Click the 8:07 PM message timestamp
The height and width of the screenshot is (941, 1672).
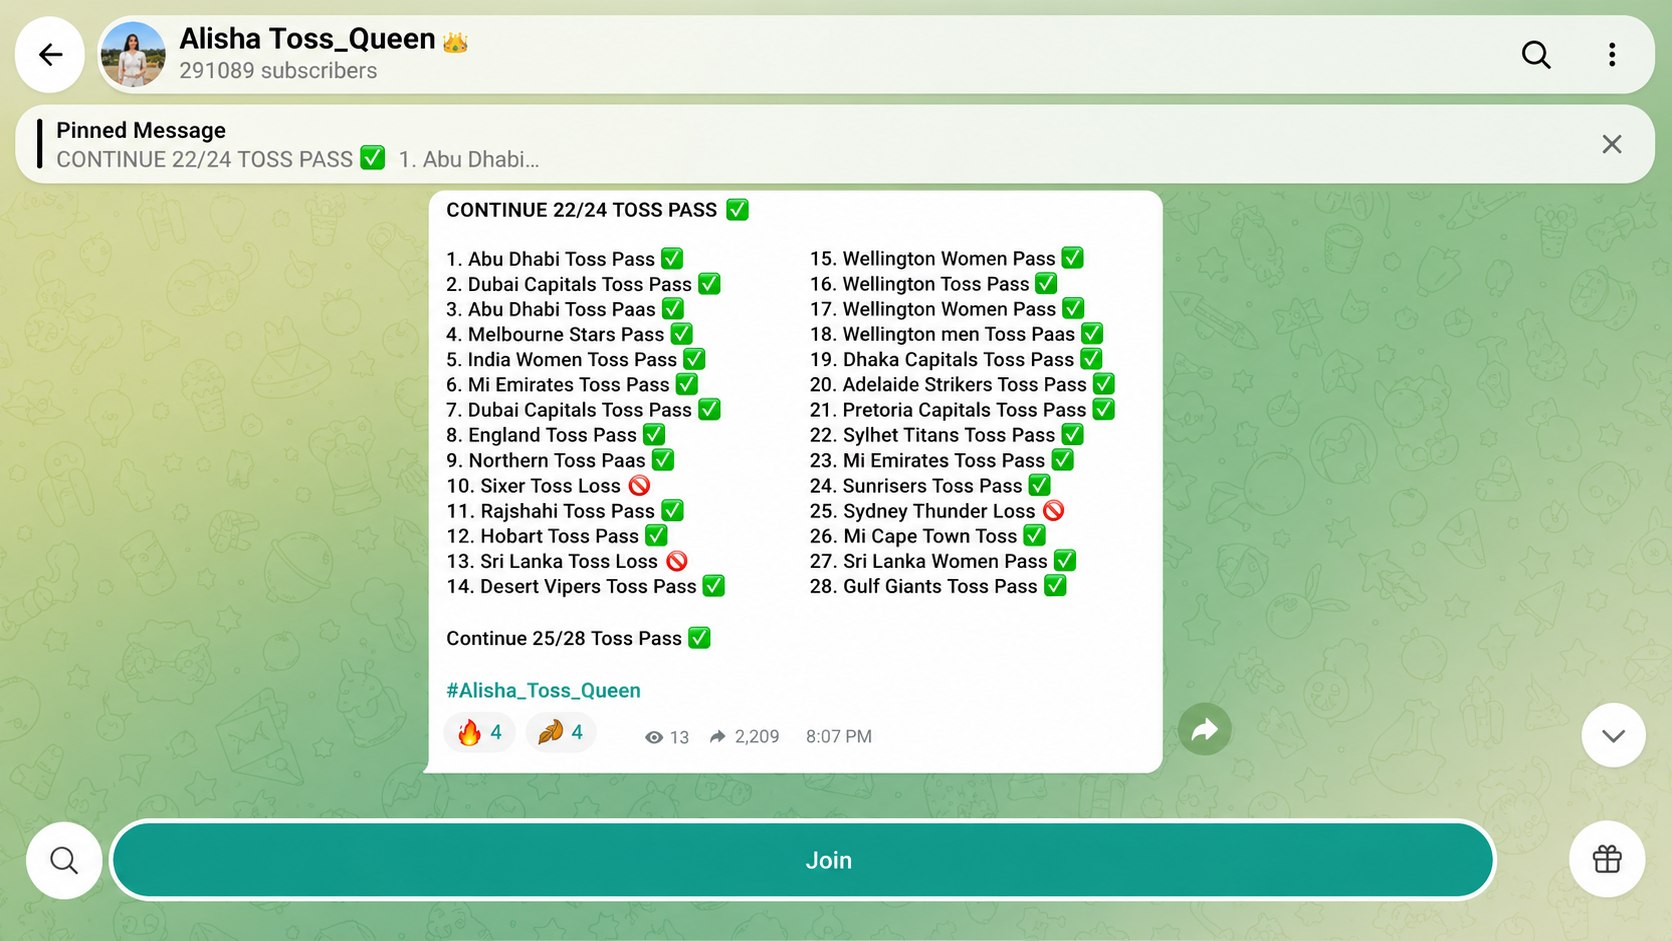click(x=839, y=737)
